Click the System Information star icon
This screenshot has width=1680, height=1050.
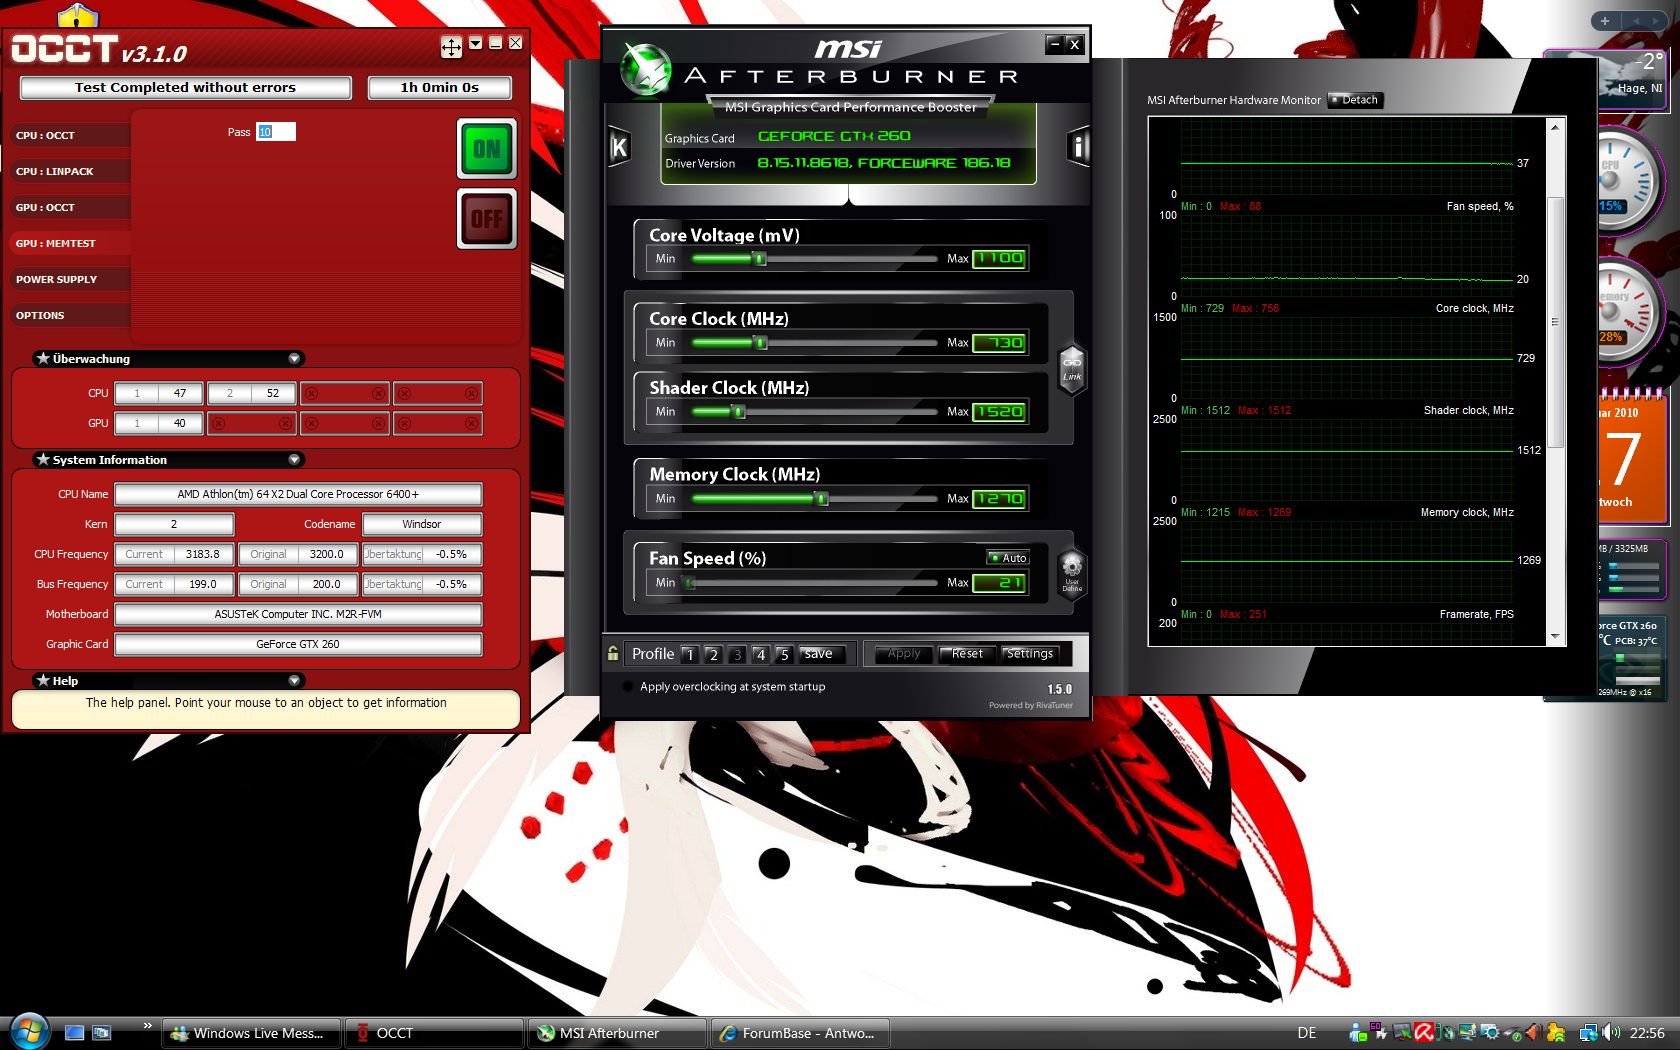43,459
